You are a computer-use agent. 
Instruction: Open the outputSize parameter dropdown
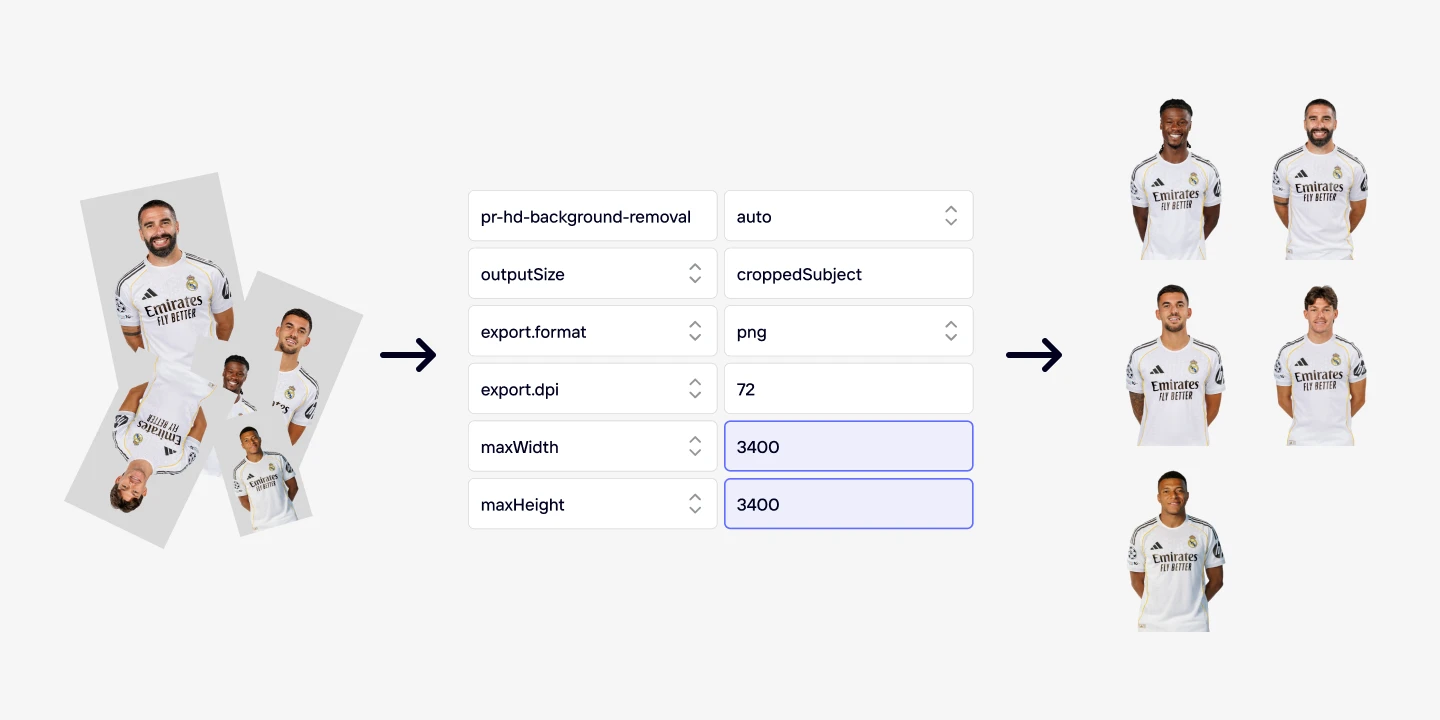pos(694,274)
